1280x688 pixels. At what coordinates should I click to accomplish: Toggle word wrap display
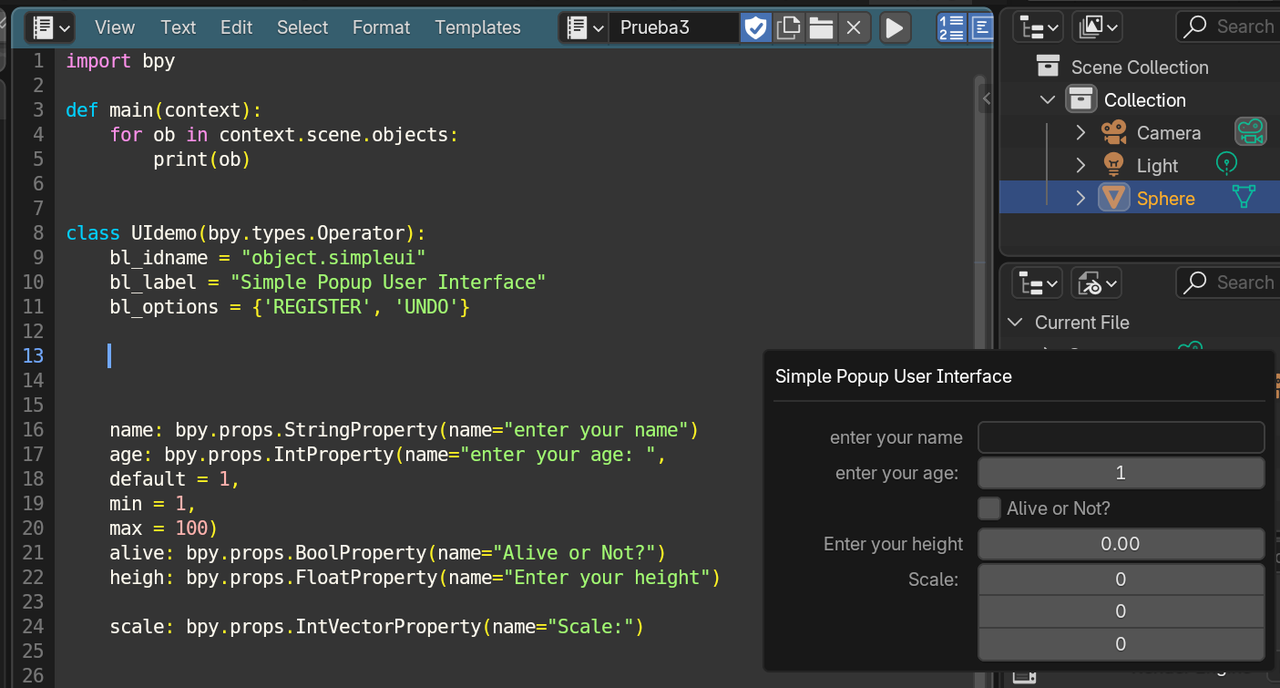pos(981,28)
